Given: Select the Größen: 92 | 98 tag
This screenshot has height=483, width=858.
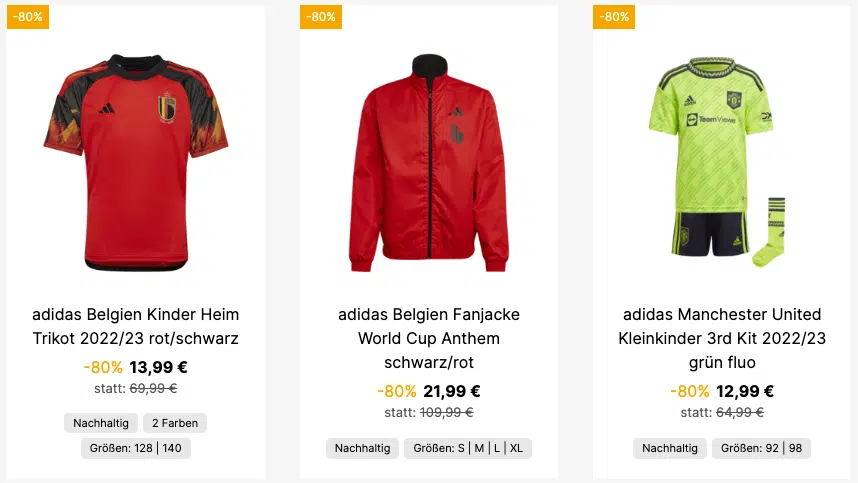Looking at the screenshot, I should pos(761,448).
